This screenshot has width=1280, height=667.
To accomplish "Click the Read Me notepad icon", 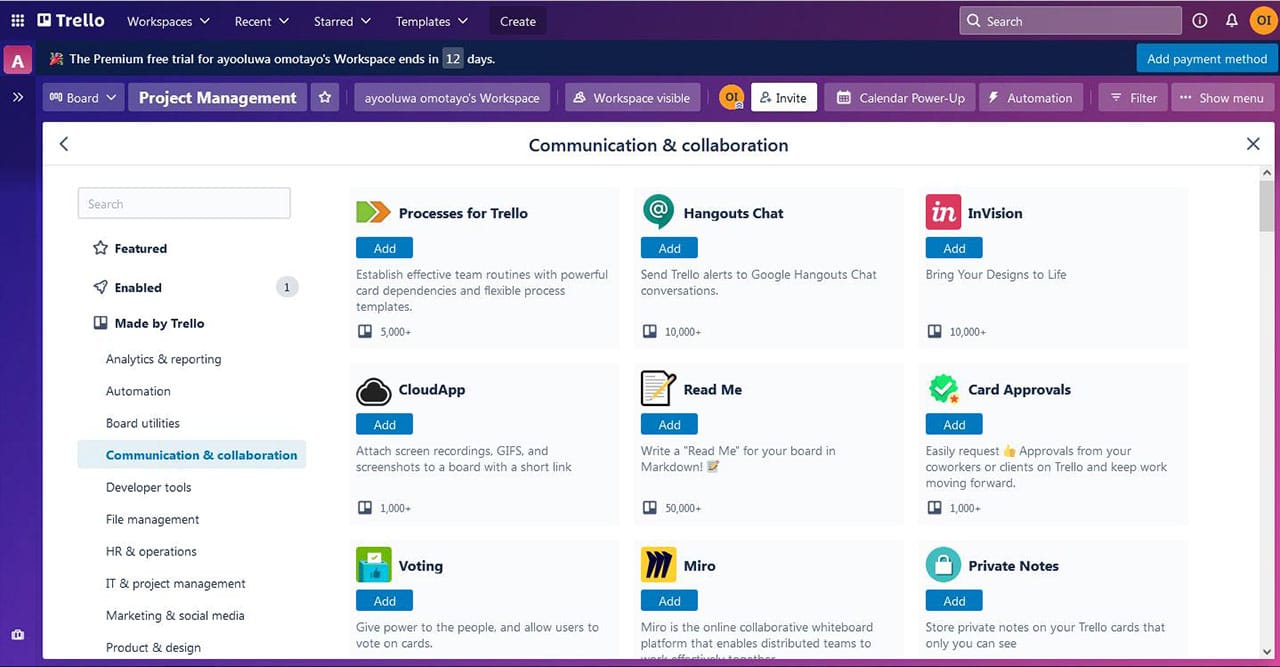I will coord(658,389).
